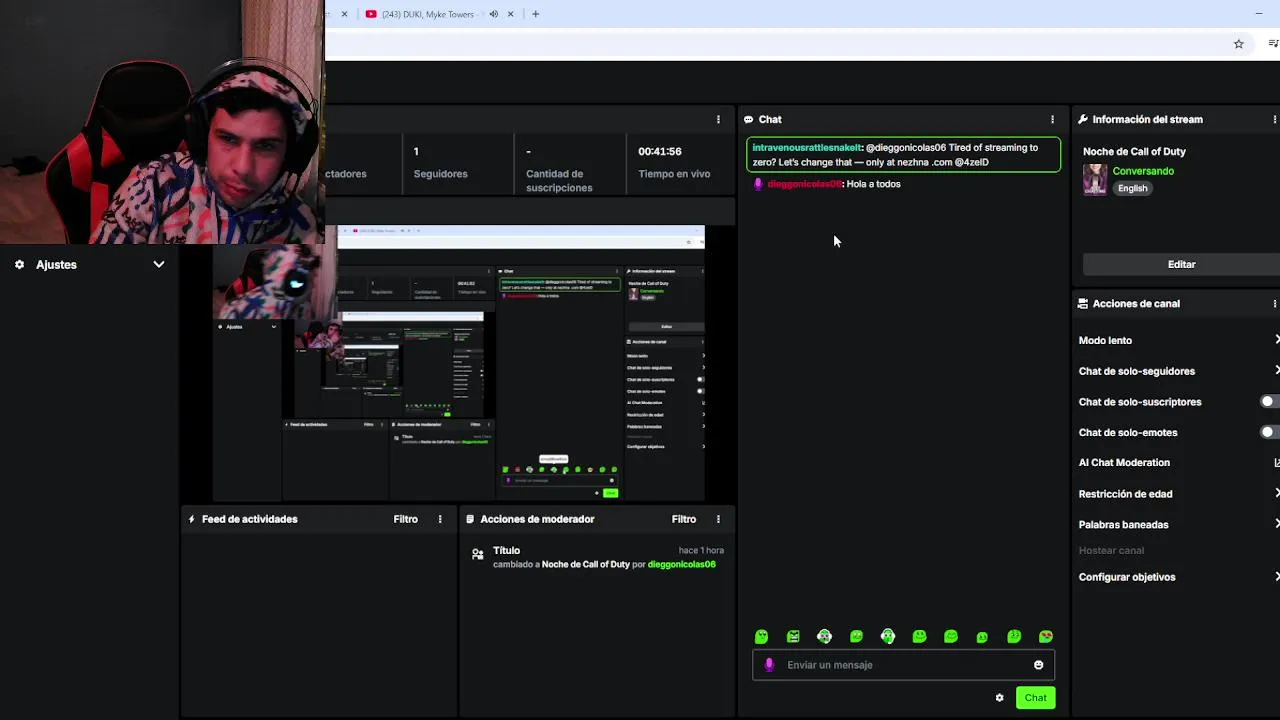Click Cantidad de suscripciones stat
The width and height of the screenshot is (1280, 720).
(x=559, y=170)
